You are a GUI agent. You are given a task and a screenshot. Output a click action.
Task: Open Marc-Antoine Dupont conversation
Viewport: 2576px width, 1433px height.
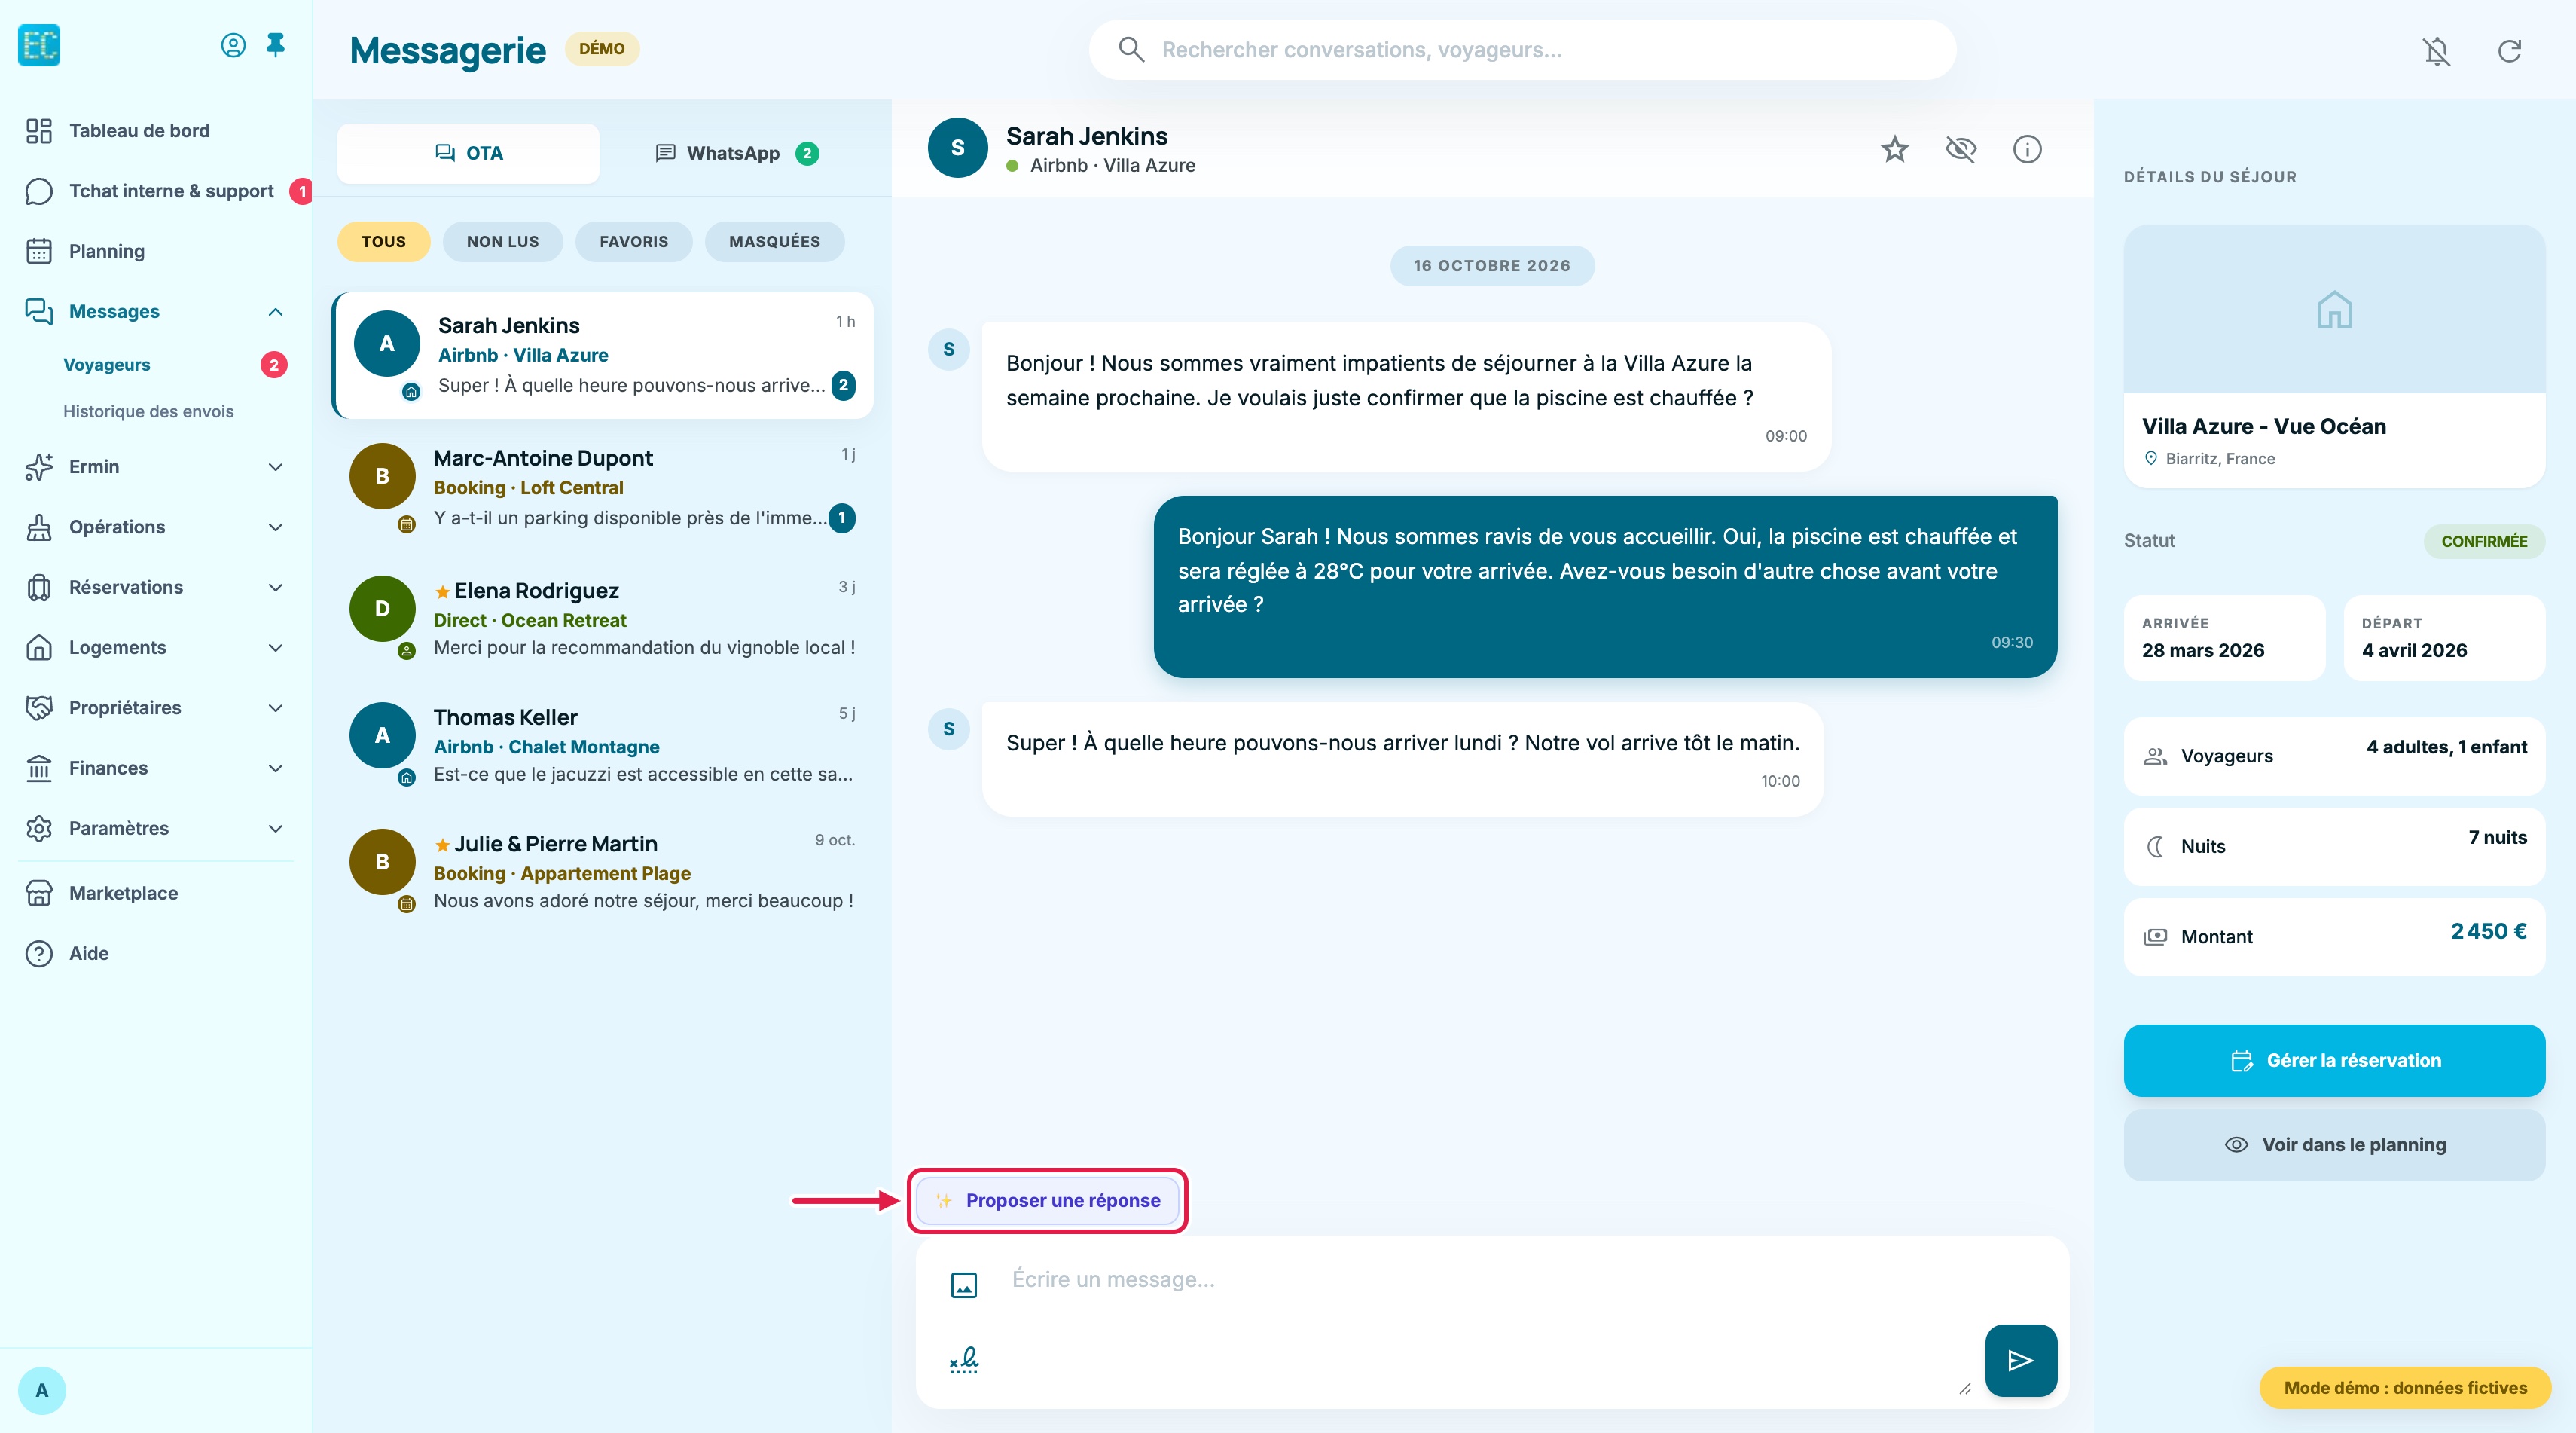tap(603, 488)
